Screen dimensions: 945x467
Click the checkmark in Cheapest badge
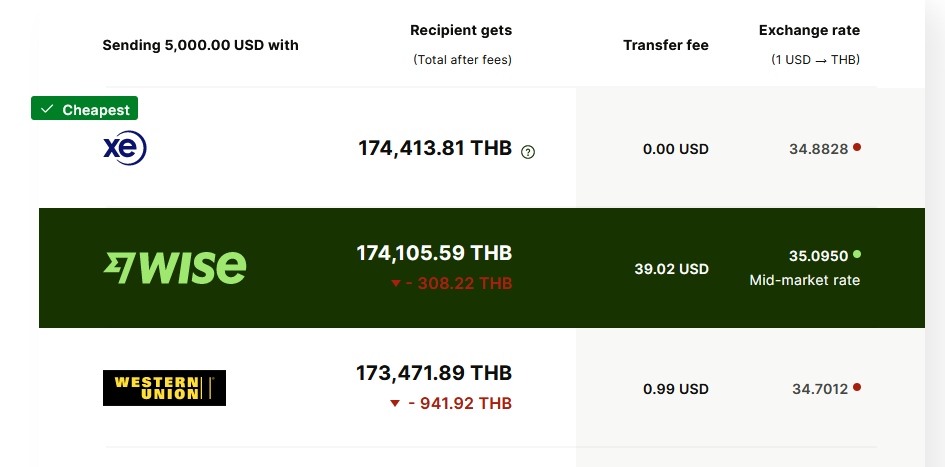tap(46, 109)
